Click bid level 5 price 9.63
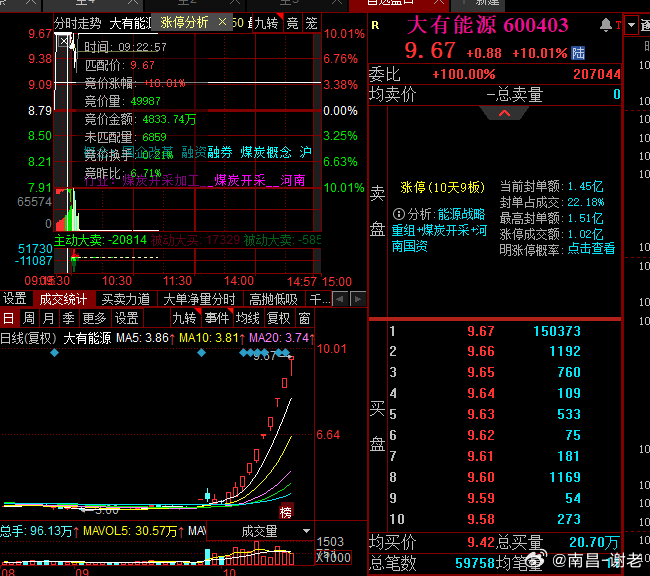 click(481, 414)
